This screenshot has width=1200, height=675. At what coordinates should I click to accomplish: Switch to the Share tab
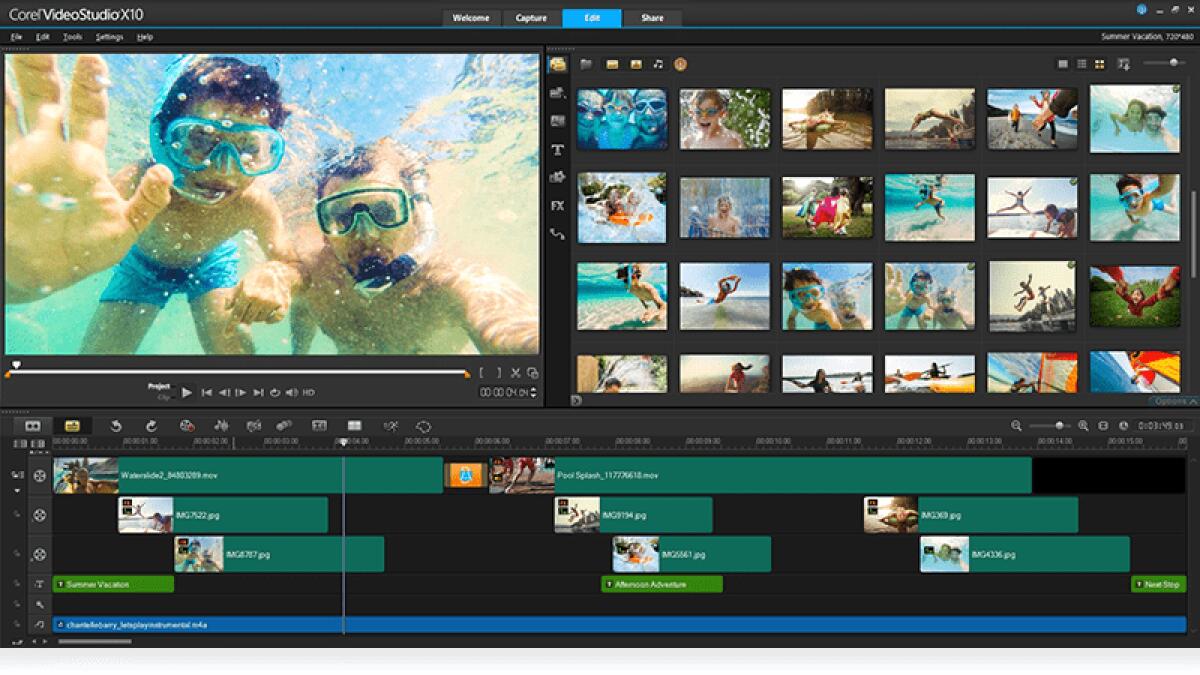(x=652, y=18)
